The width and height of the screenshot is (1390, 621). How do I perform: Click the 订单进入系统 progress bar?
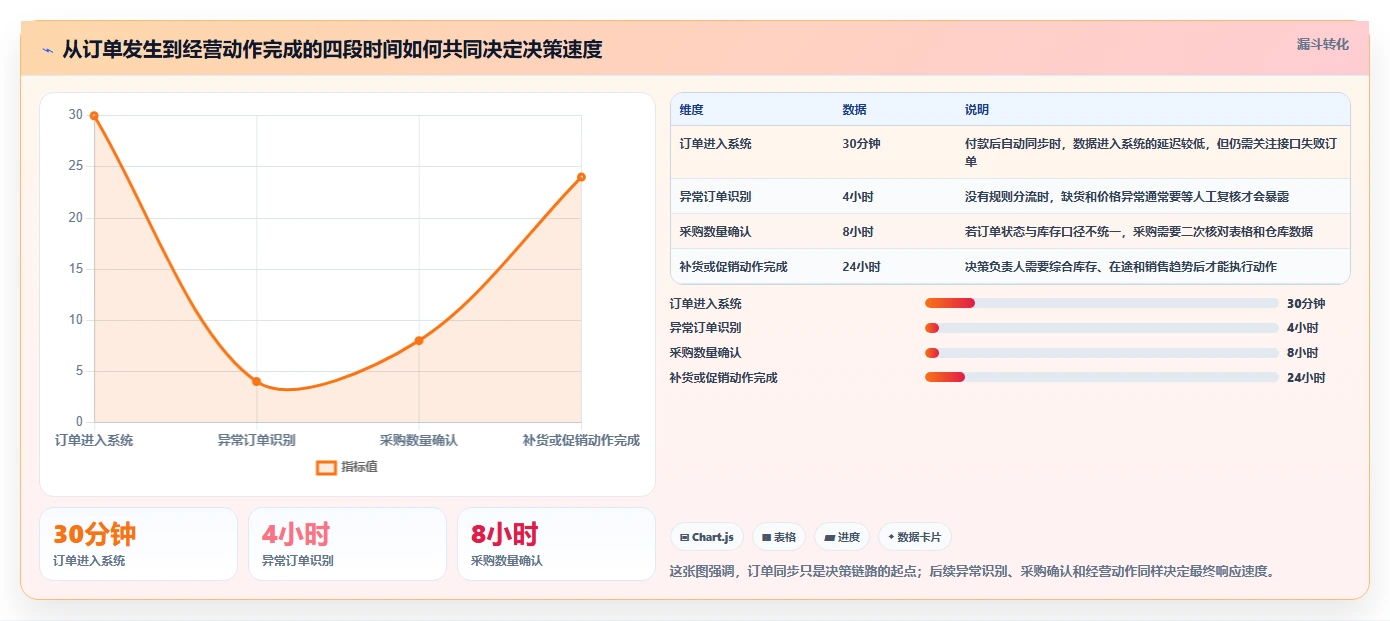tap(1102, 303)
